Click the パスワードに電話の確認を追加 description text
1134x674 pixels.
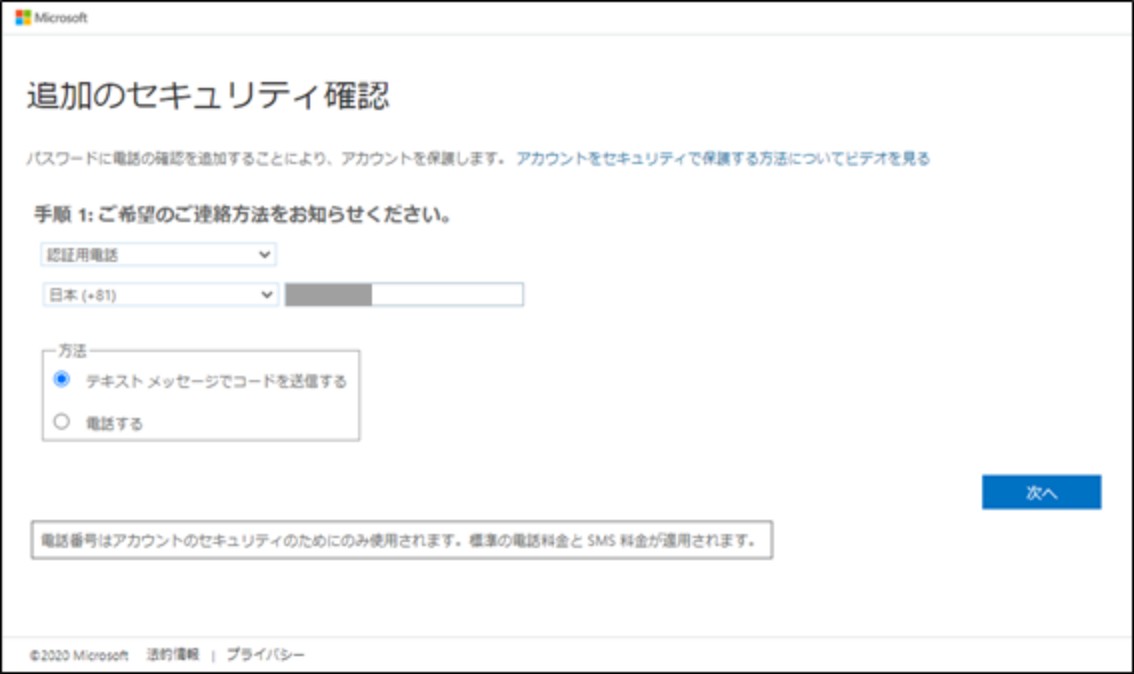click(265, 158)
